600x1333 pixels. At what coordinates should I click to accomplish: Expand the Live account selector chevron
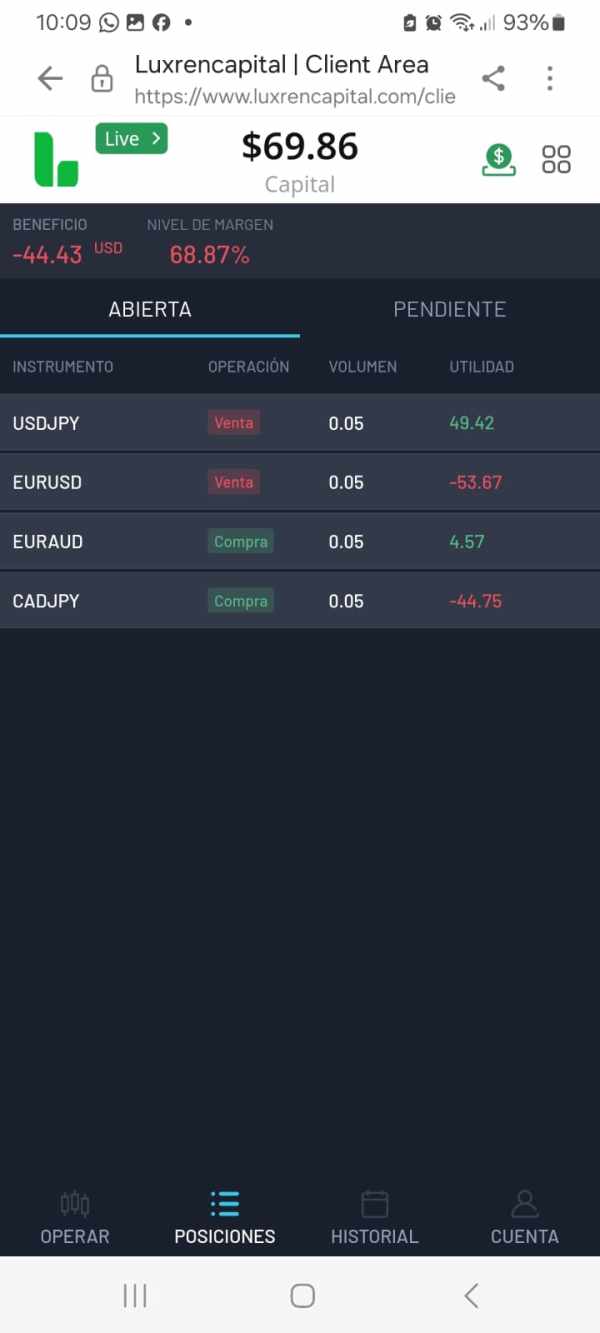tap(156, 139)
